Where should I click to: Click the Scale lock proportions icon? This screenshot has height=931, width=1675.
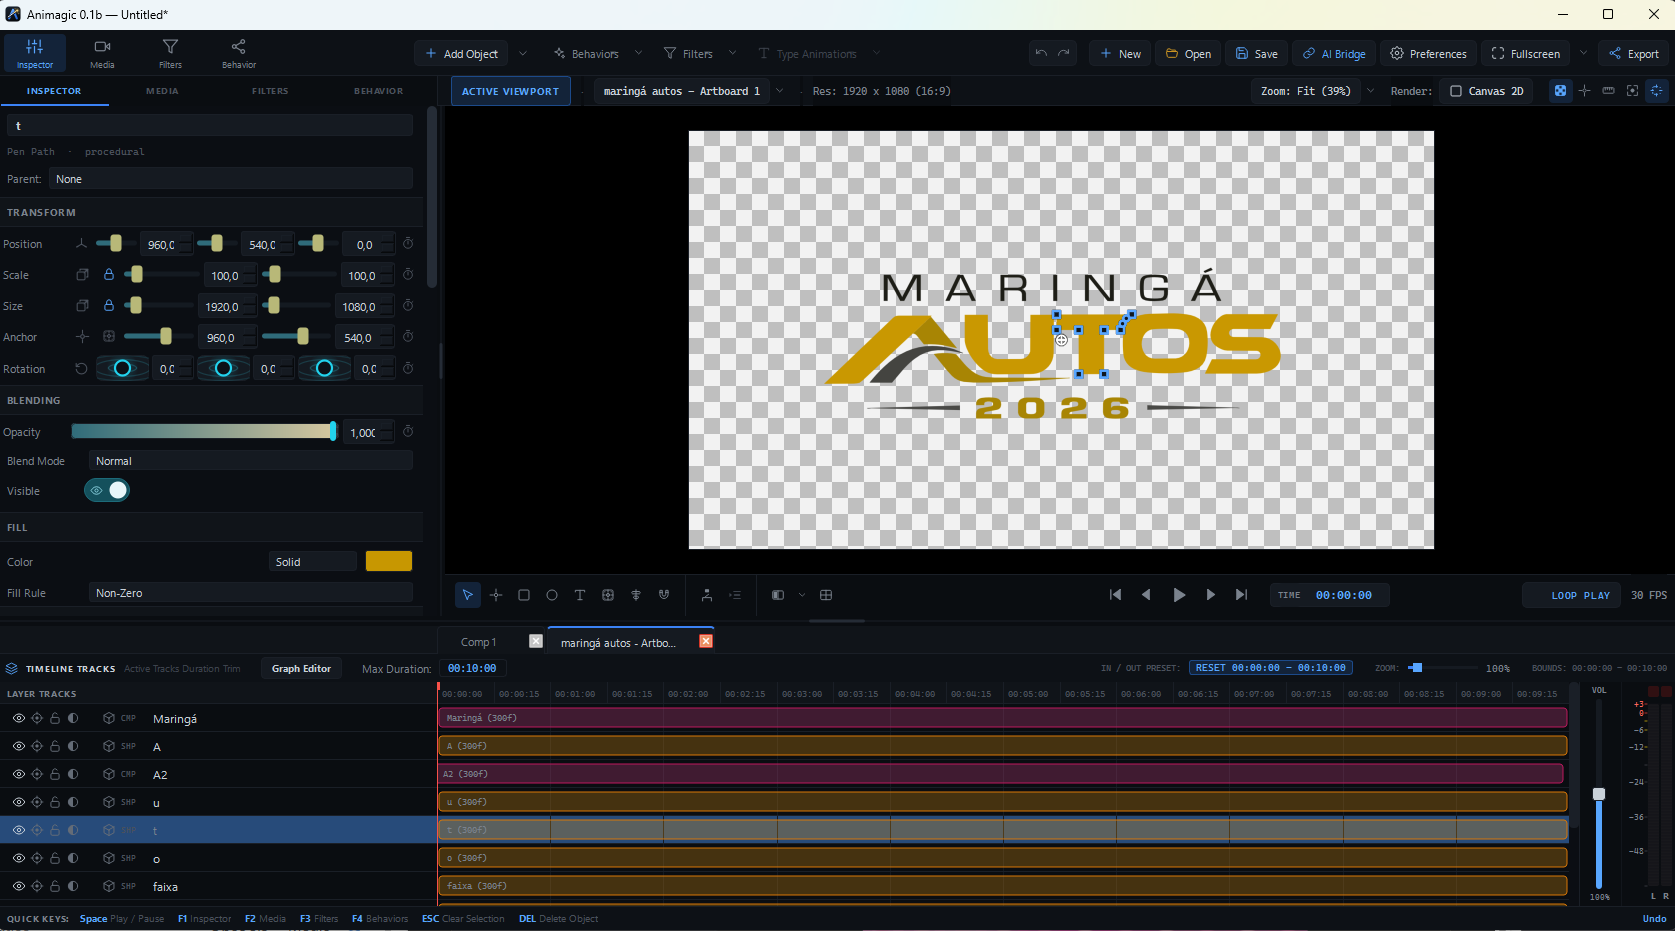pos(109,275)
